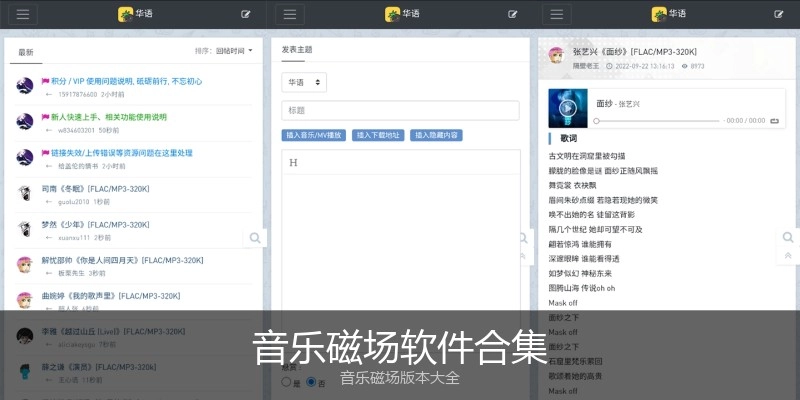This screenshot has width=800, height=400.
Task: Tap compose icon in song page header
Action: coord(779,14)
